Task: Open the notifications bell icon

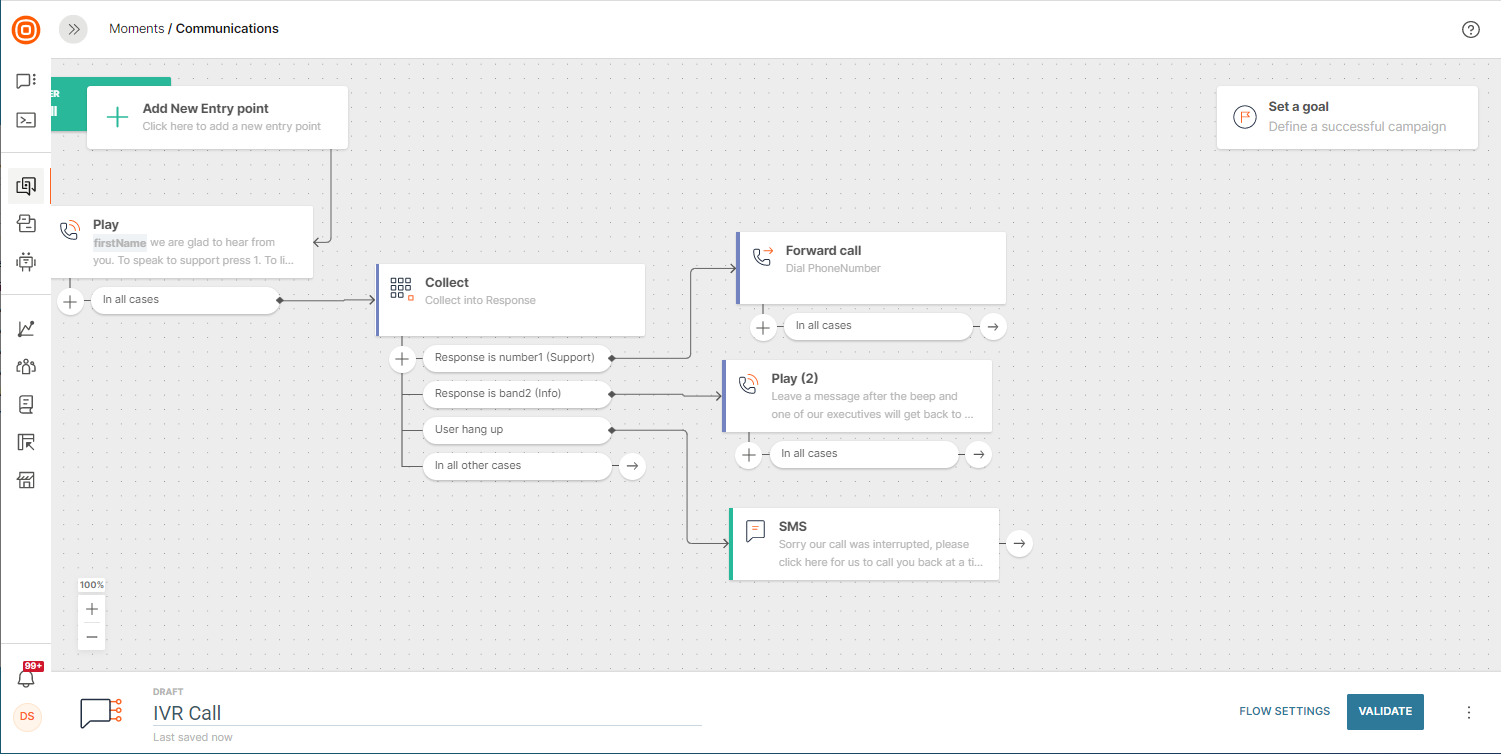Action: 27,678
